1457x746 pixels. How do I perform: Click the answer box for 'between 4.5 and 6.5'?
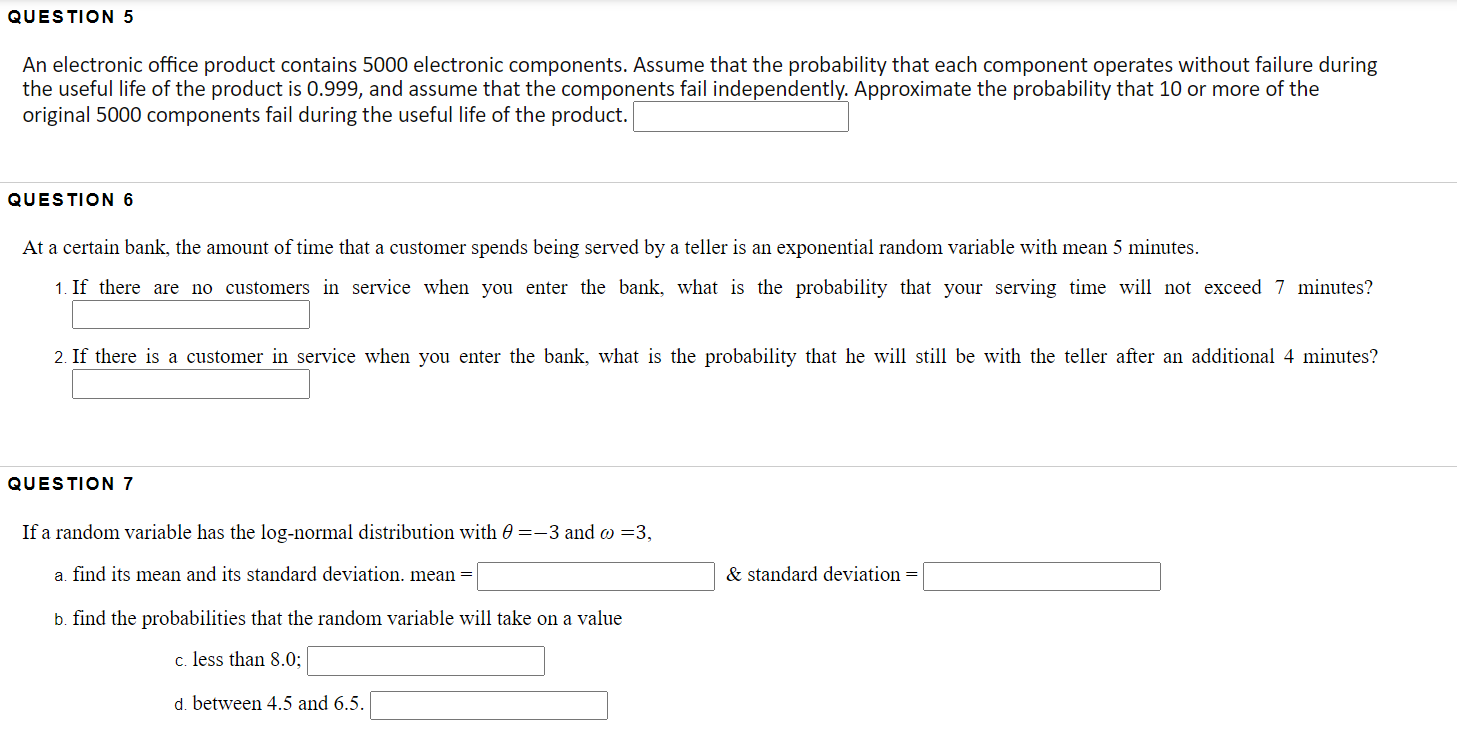[488, 705]
